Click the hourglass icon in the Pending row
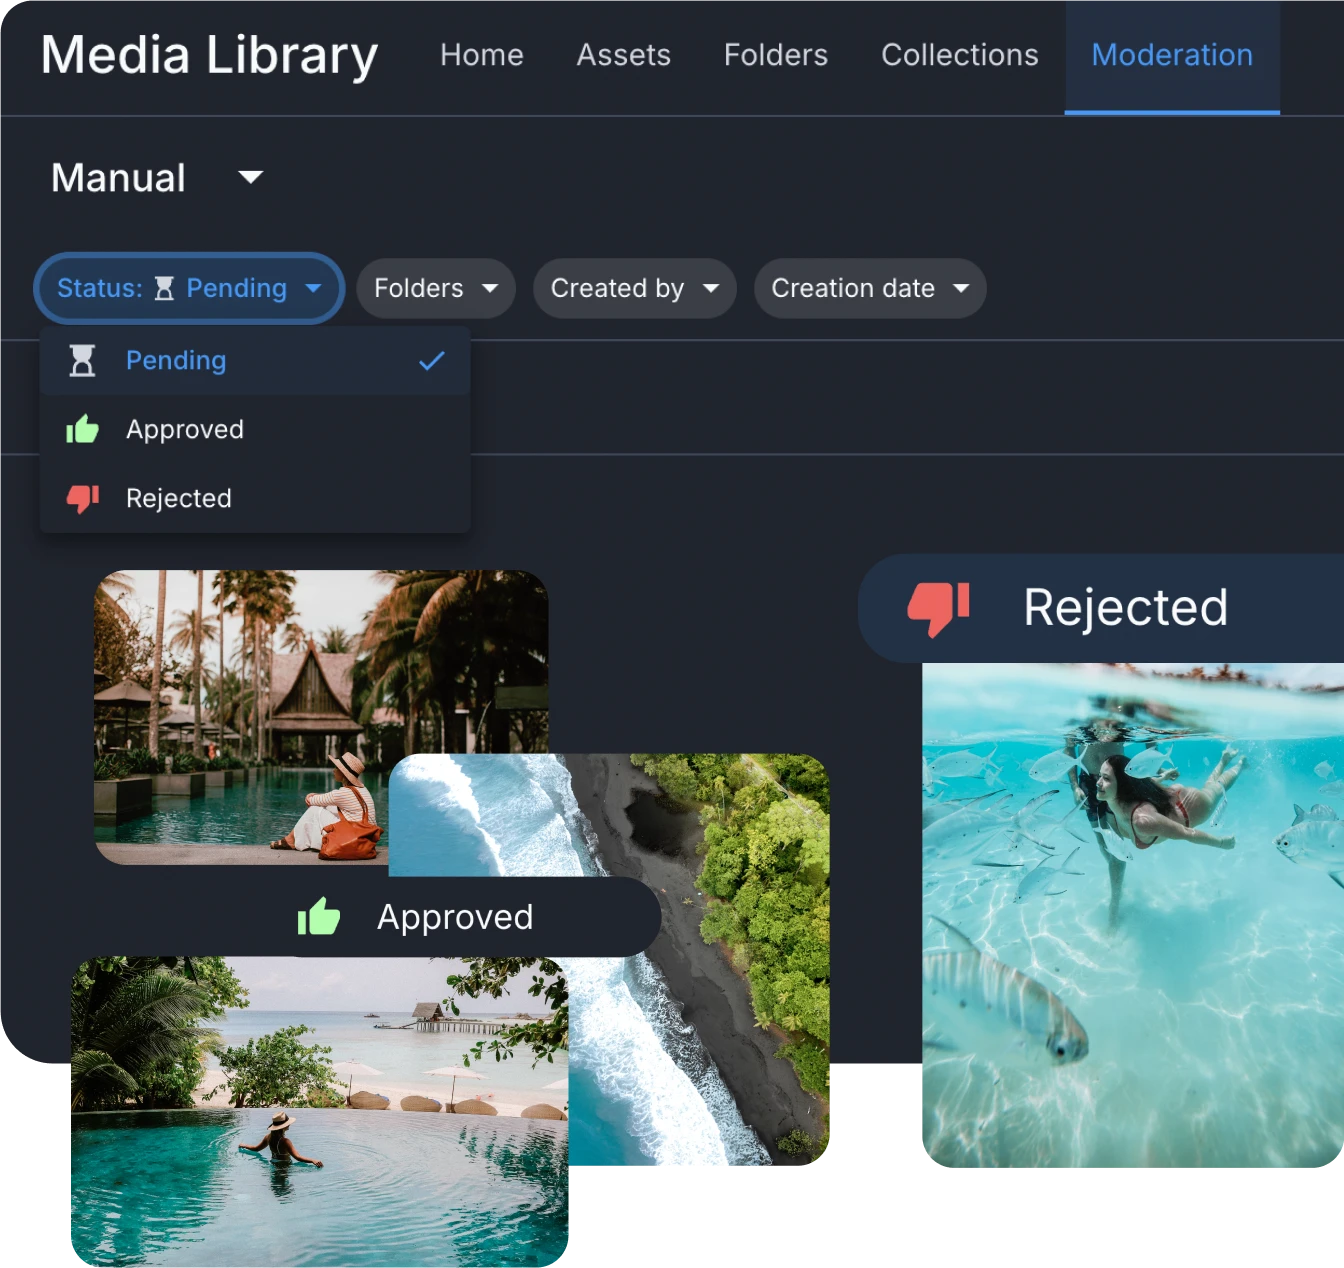Viewport: 1344px width, 1268px height. point(82,361)
